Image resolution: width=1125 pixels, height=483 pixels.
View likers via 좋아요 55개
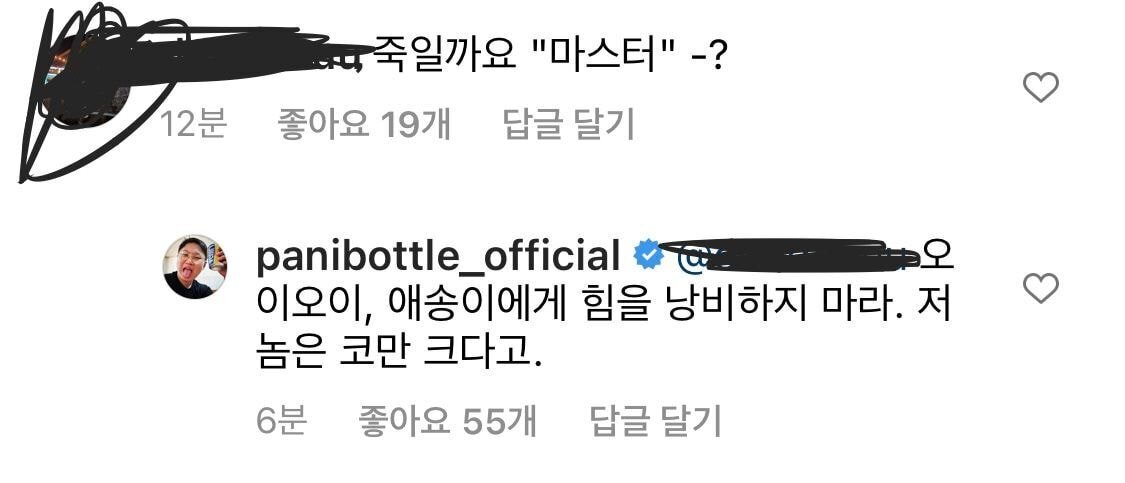[x=448, y=421]
